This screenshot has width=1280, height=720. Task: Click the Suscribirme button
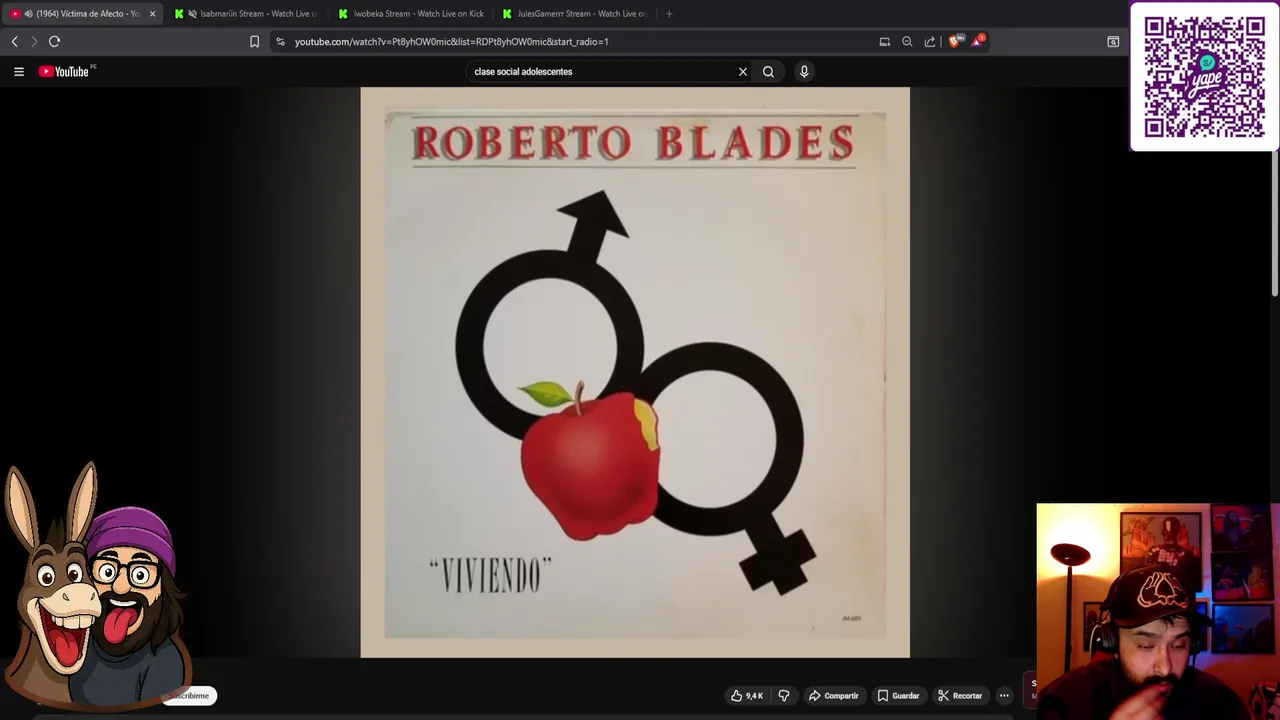coord(189,696)
